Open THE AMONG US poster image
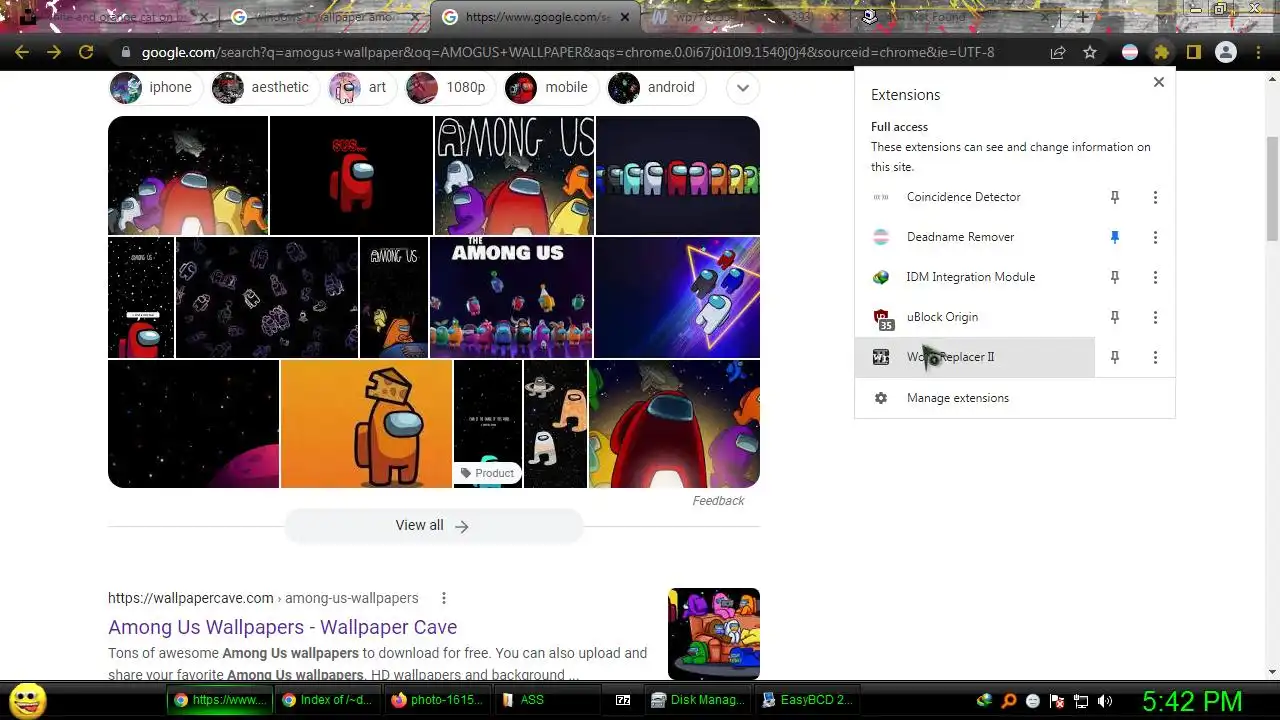The image size is (1280, 720). tap(511, 297)
